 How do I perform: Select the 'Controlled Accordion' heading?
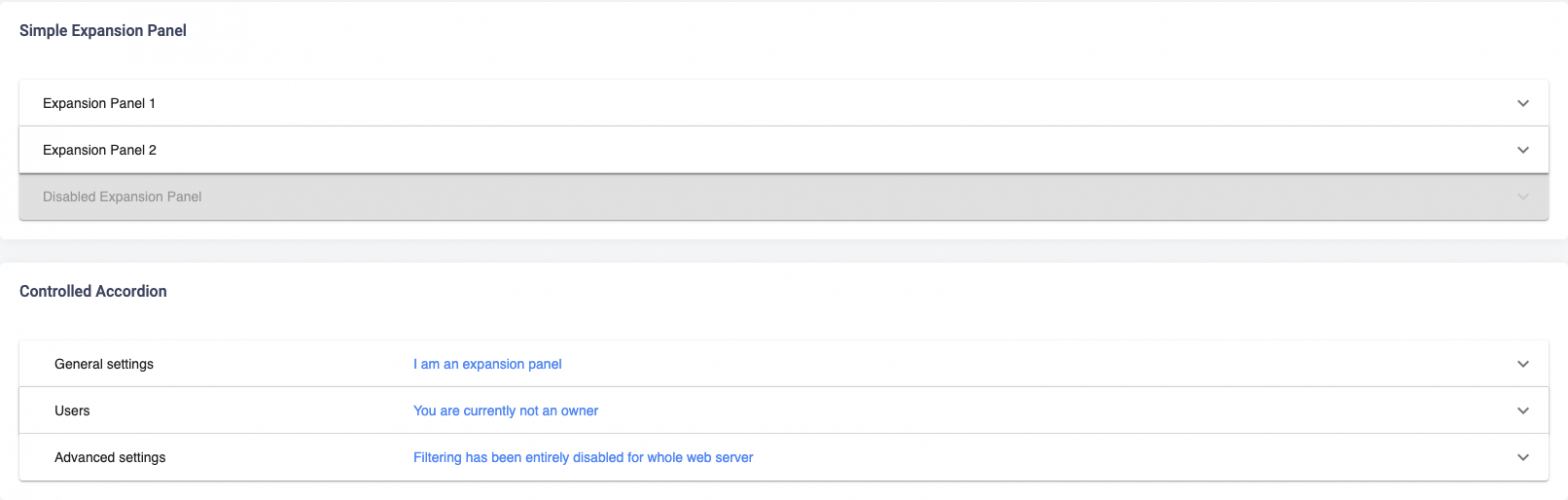point(93,292)
